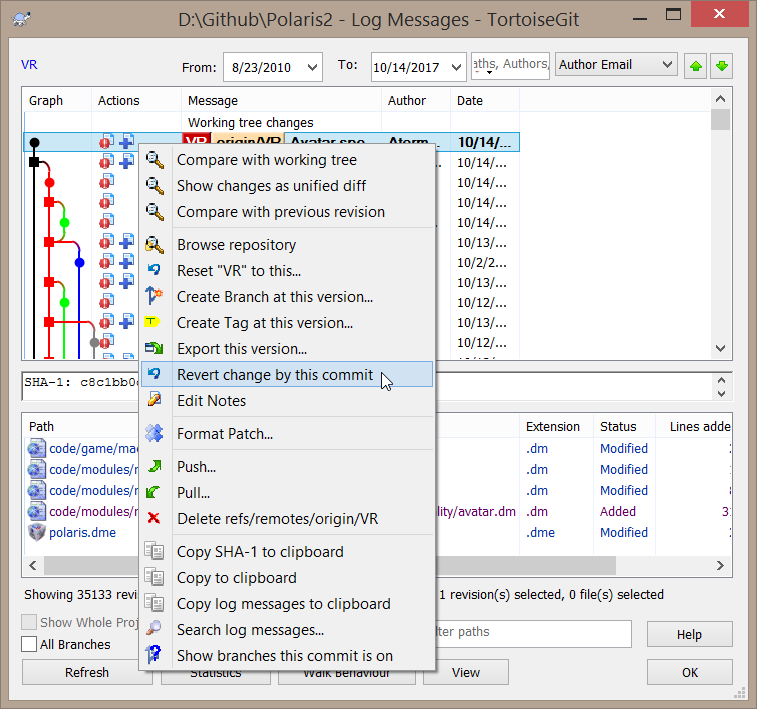The height and width of the screenshot is (709, 757).
Task: Click the green up arrow navigation button
Action: pos(696,66)
